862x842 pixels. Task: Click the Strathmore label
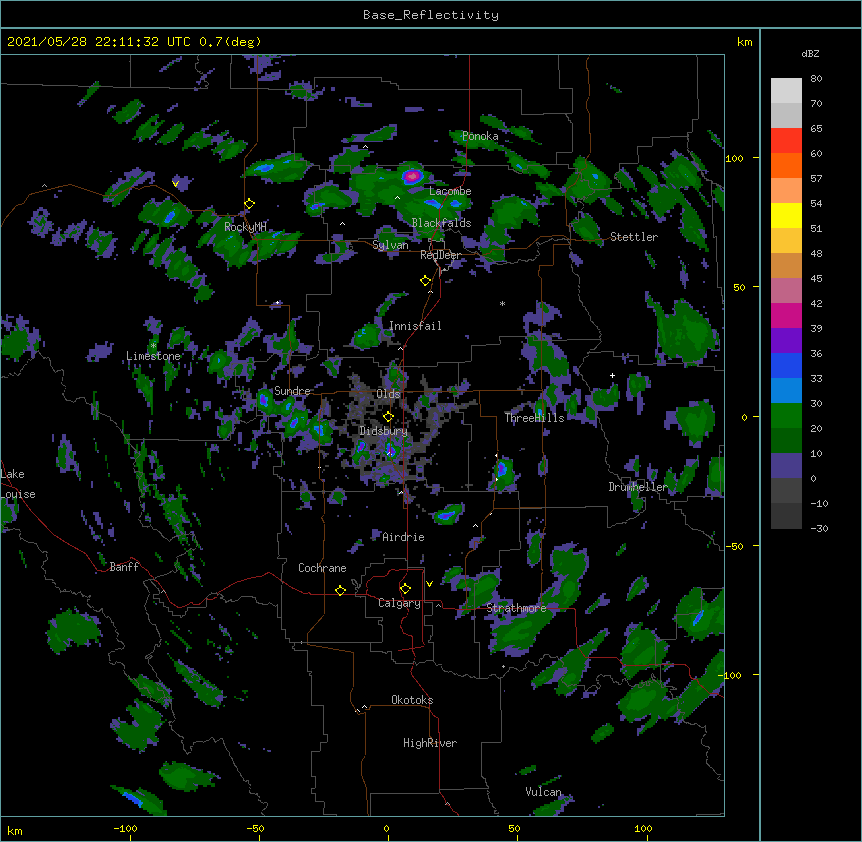point(517,608)
